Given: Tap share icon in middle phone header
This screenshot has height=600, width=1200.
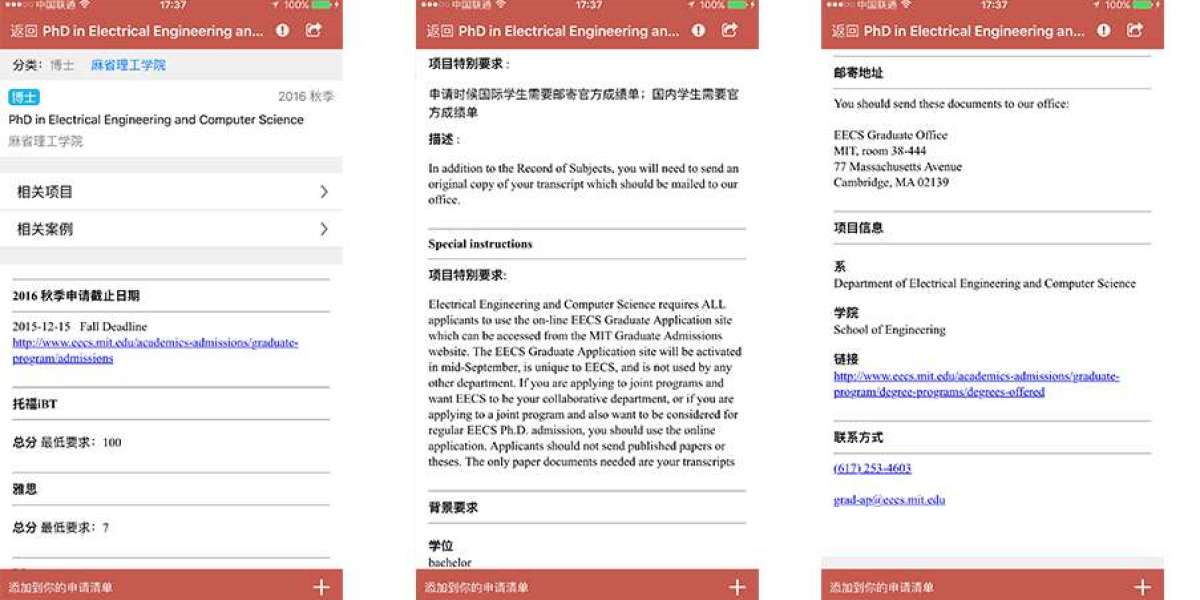Looking at the screenshot, I should (x=730, y=30).
